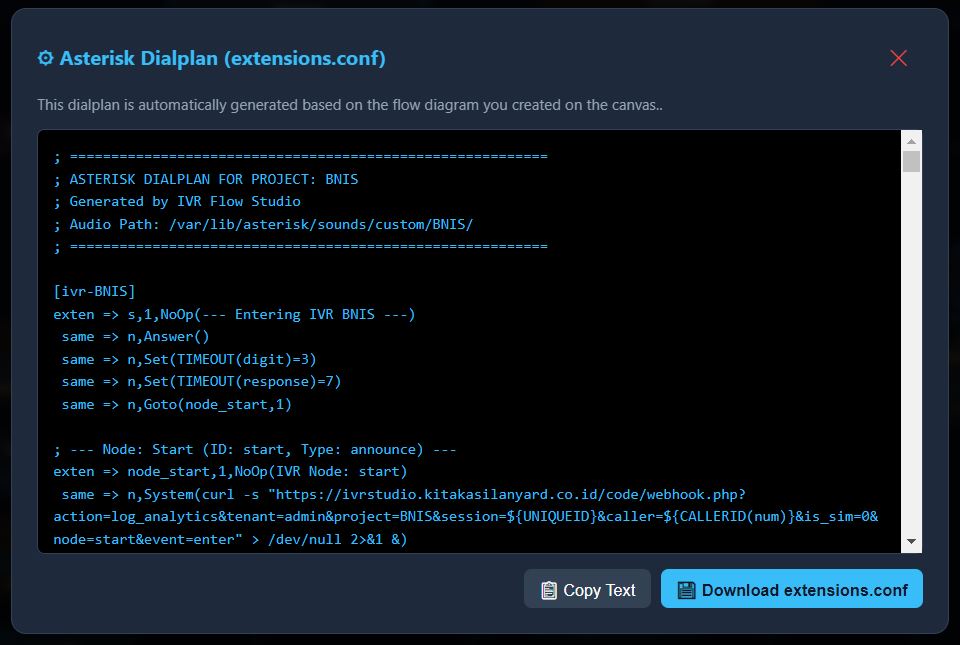Click the 'node=start&event=enter' line
This screenshot has width=960, height=645.
230,539
